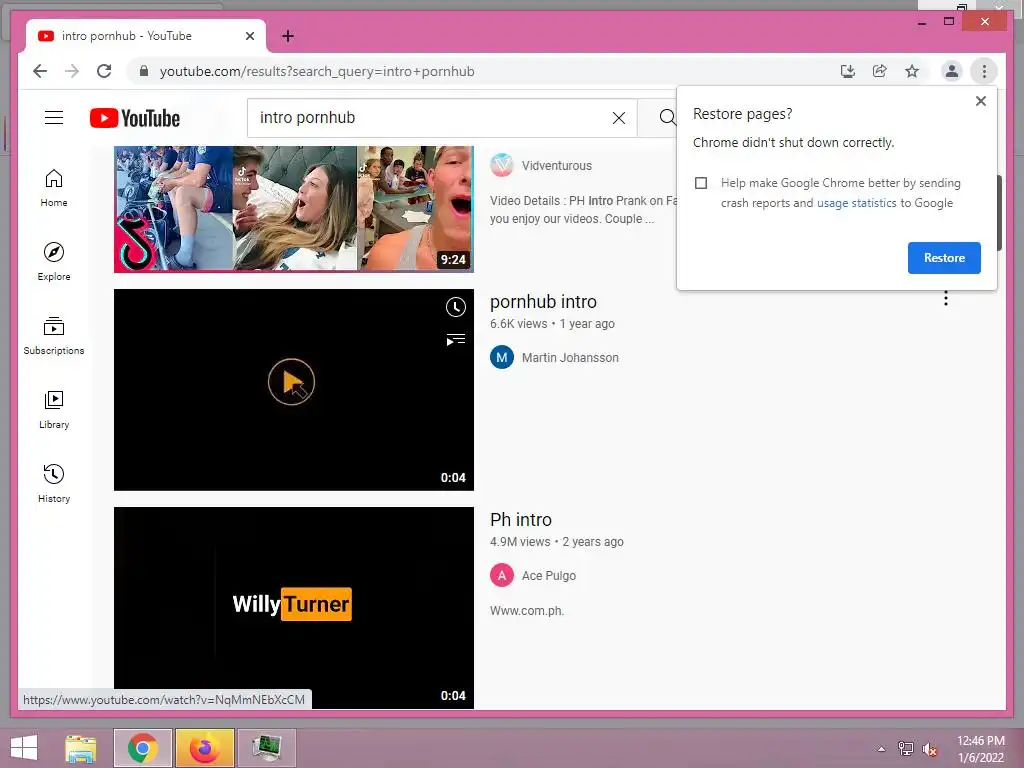Open options menu for 'pornhub intro' video

pyautogui.click(x=946, y=299)
